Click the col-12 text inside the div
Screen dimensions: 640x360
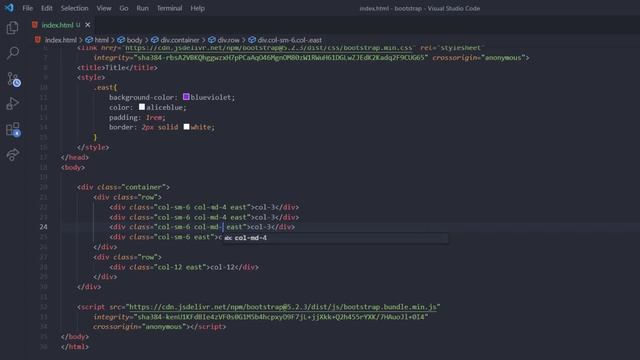(x=222, y=267)
